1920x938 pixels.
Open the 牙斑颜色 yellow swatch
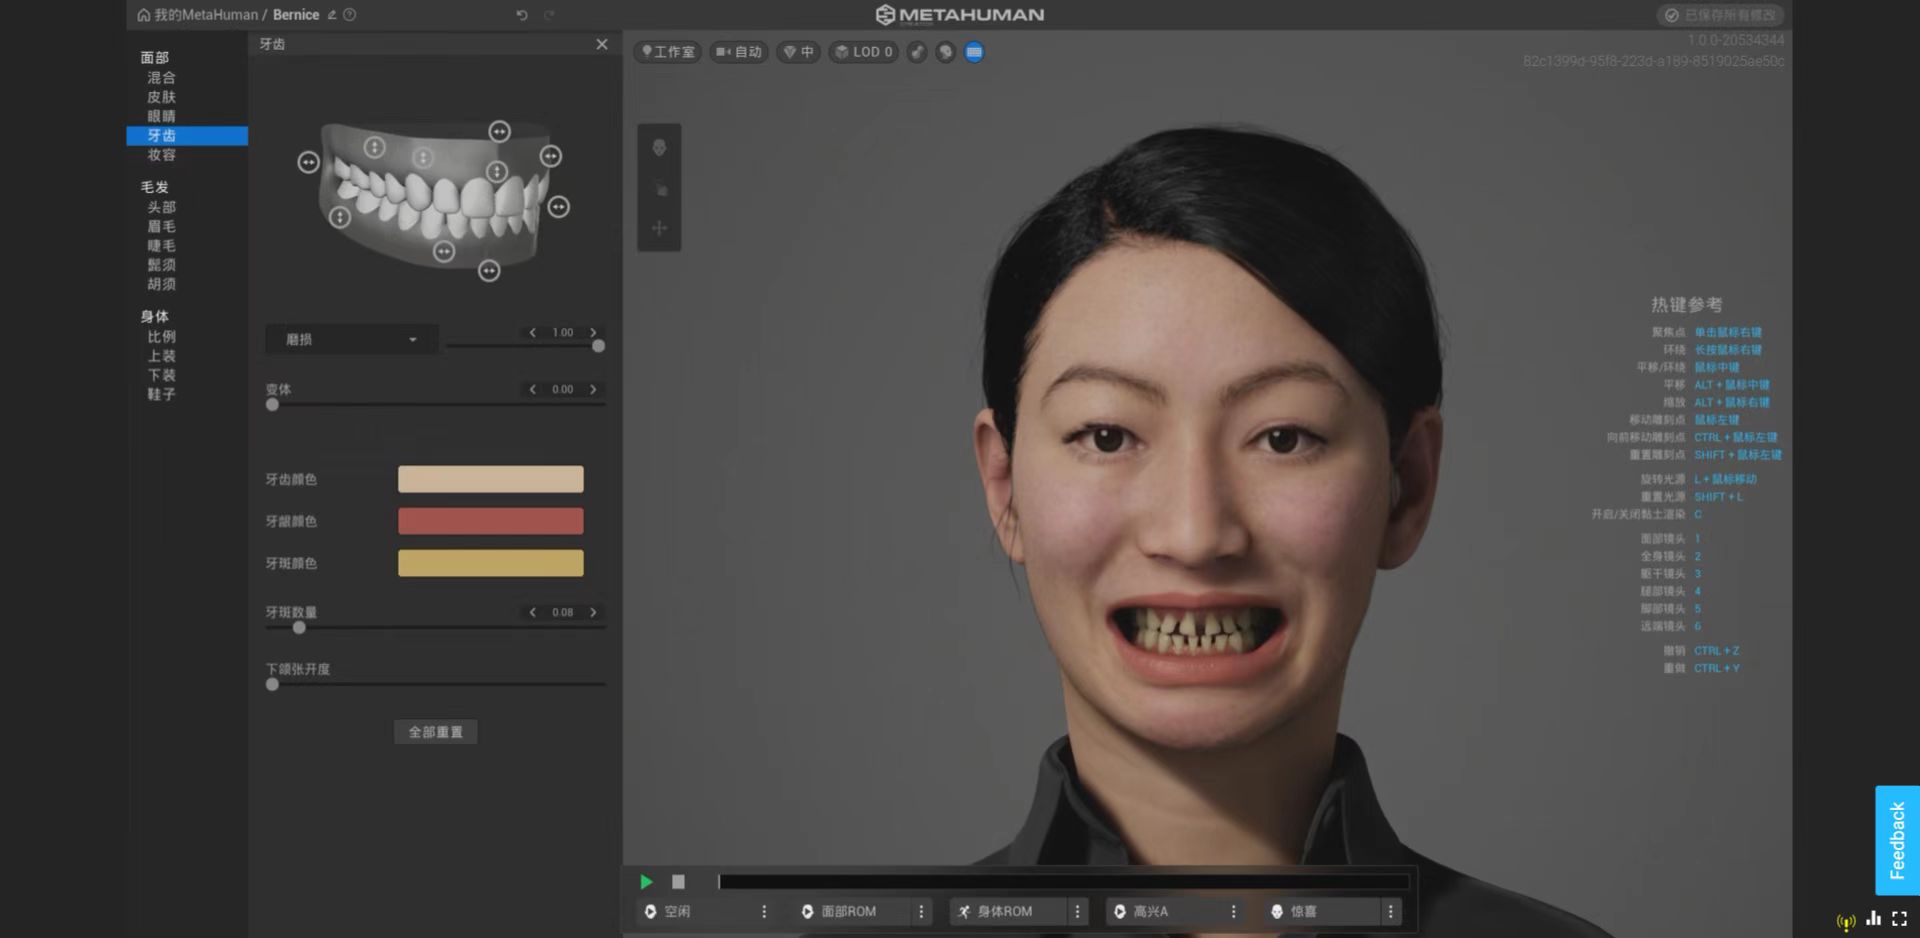pyautogui.click(x=491, y=563)
